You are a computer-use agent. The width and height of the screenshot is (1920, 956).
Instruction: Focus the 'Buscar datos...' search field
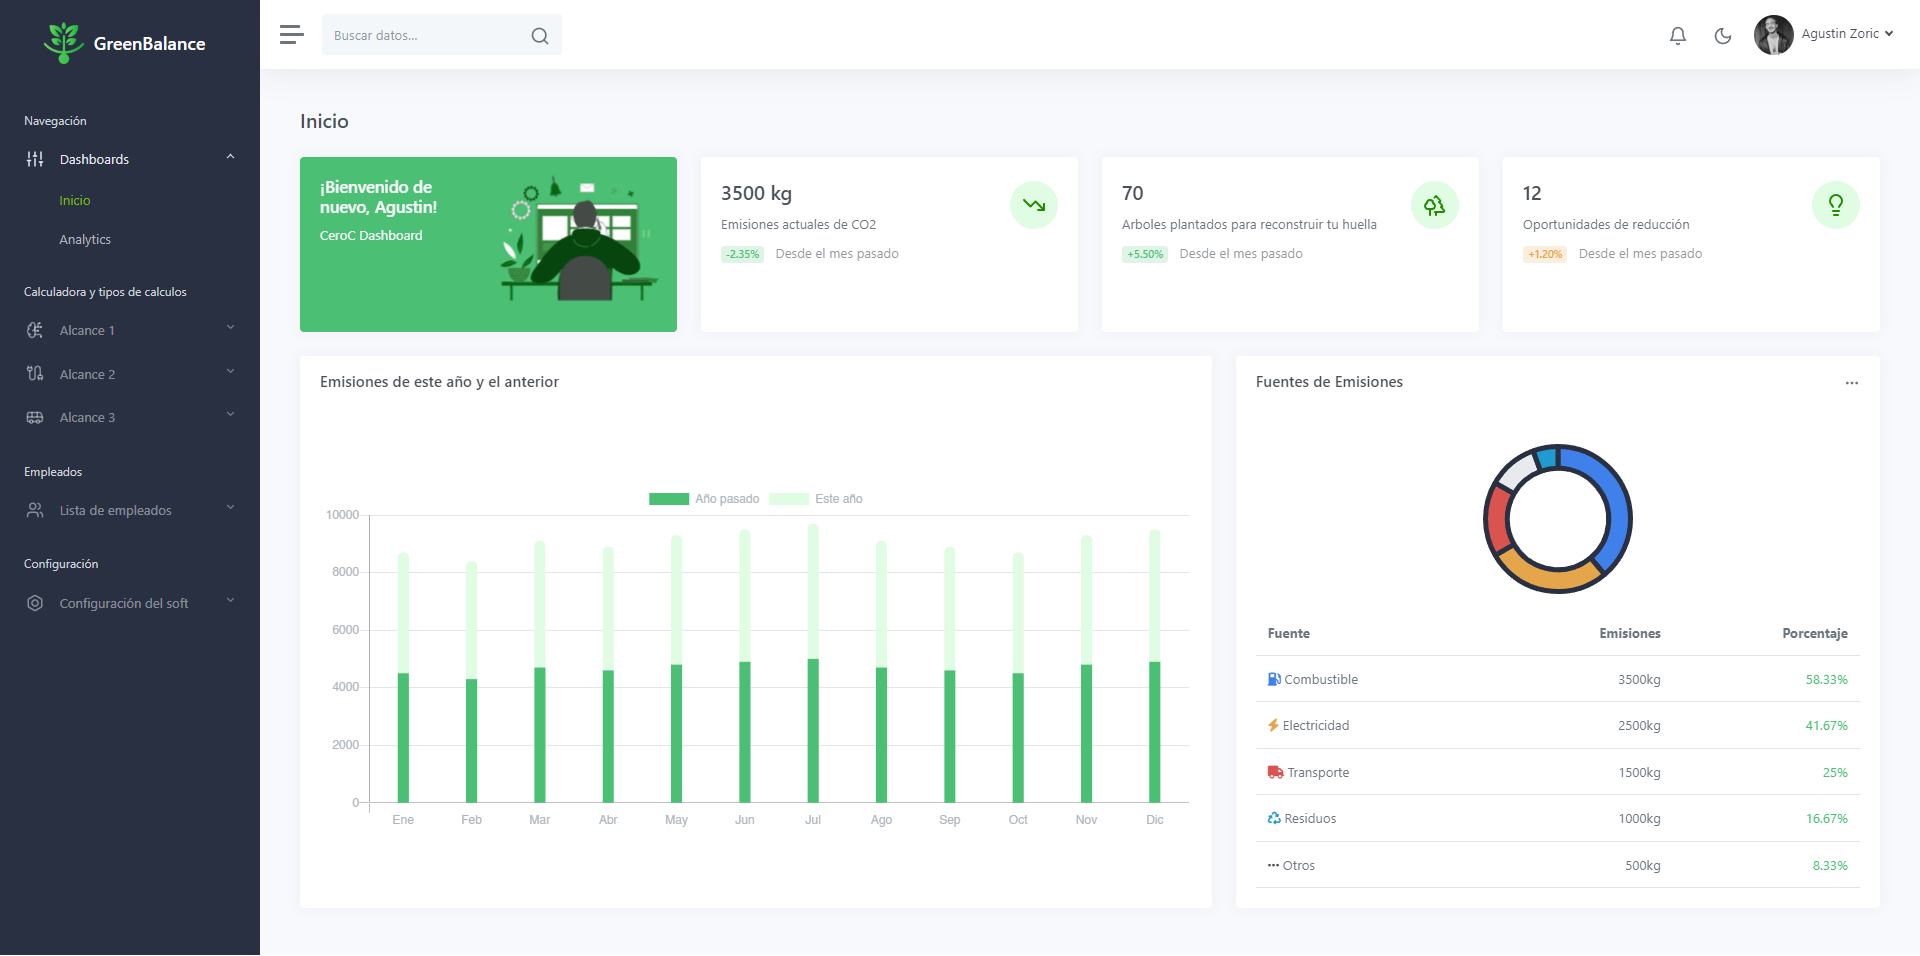425,36
